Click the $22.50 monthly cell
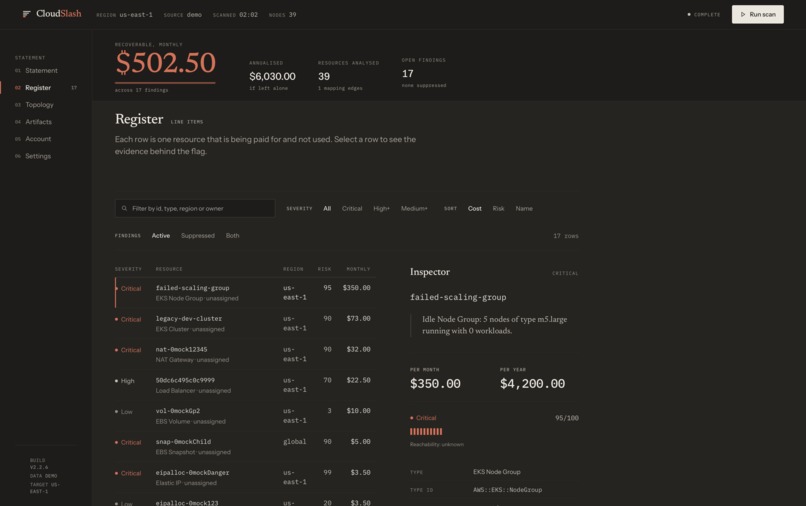The image size is (806, 506). pyautogui.click(x=358, y=381)
